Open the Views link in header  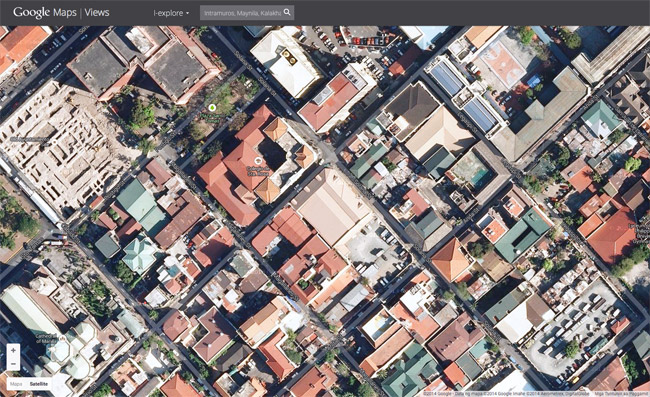(97, 12)
